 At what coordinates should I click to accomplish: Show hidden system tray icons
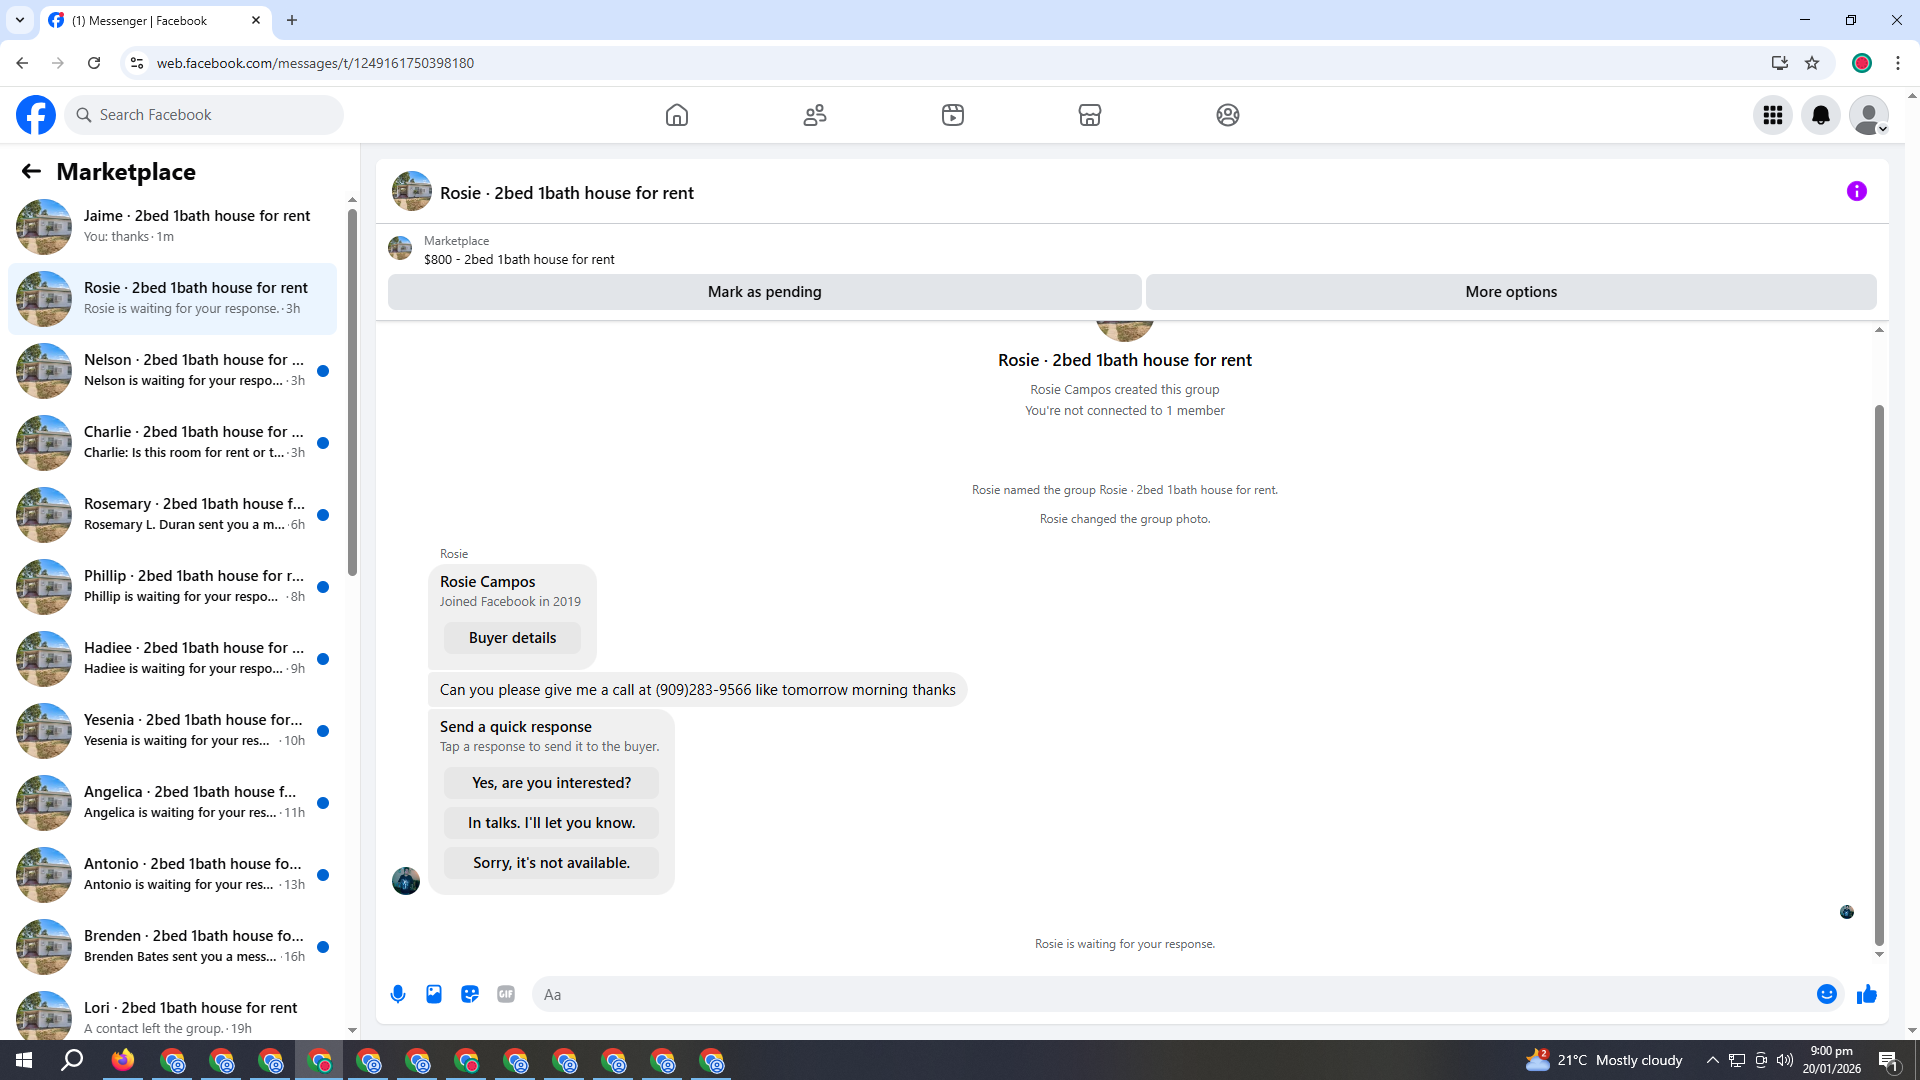coord(1713,1060)
